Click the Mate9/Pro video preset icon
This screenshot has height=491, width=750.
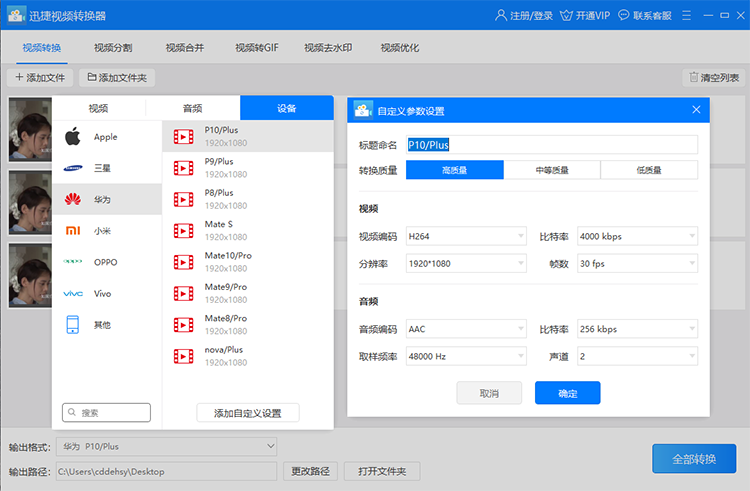tap(184, 294)
